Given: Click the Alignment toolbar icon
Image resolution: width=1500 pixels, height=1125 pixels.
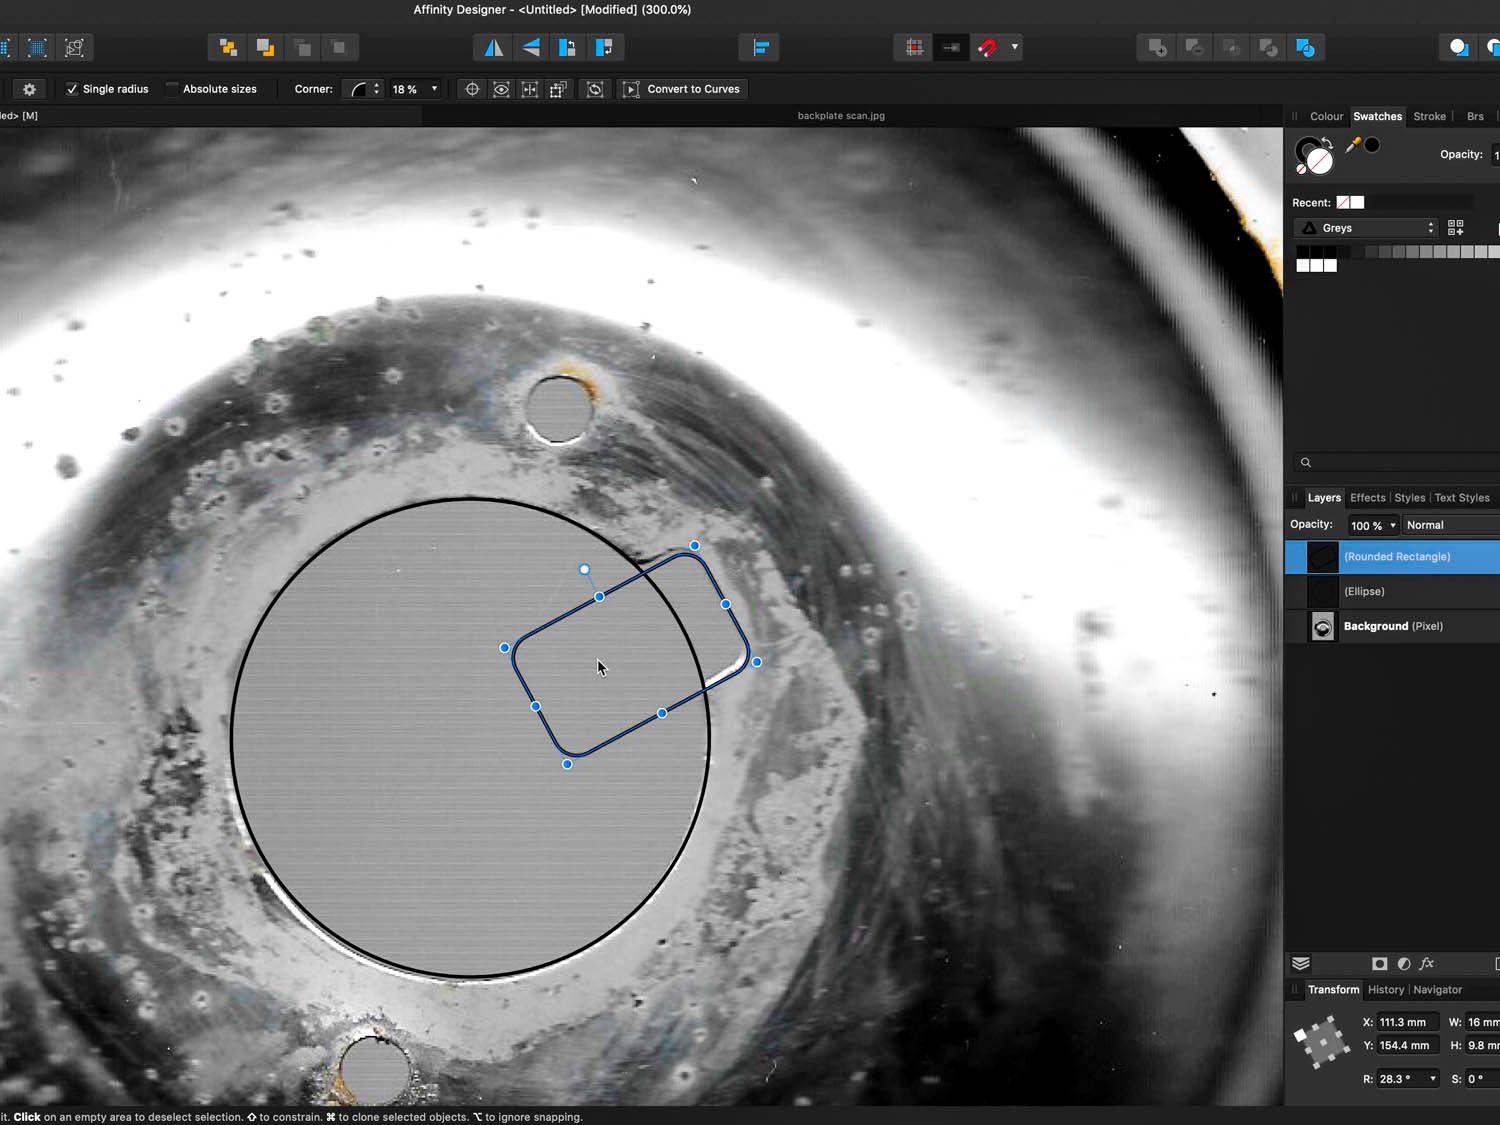Looking at the screenshot, I should click(760, 47).
